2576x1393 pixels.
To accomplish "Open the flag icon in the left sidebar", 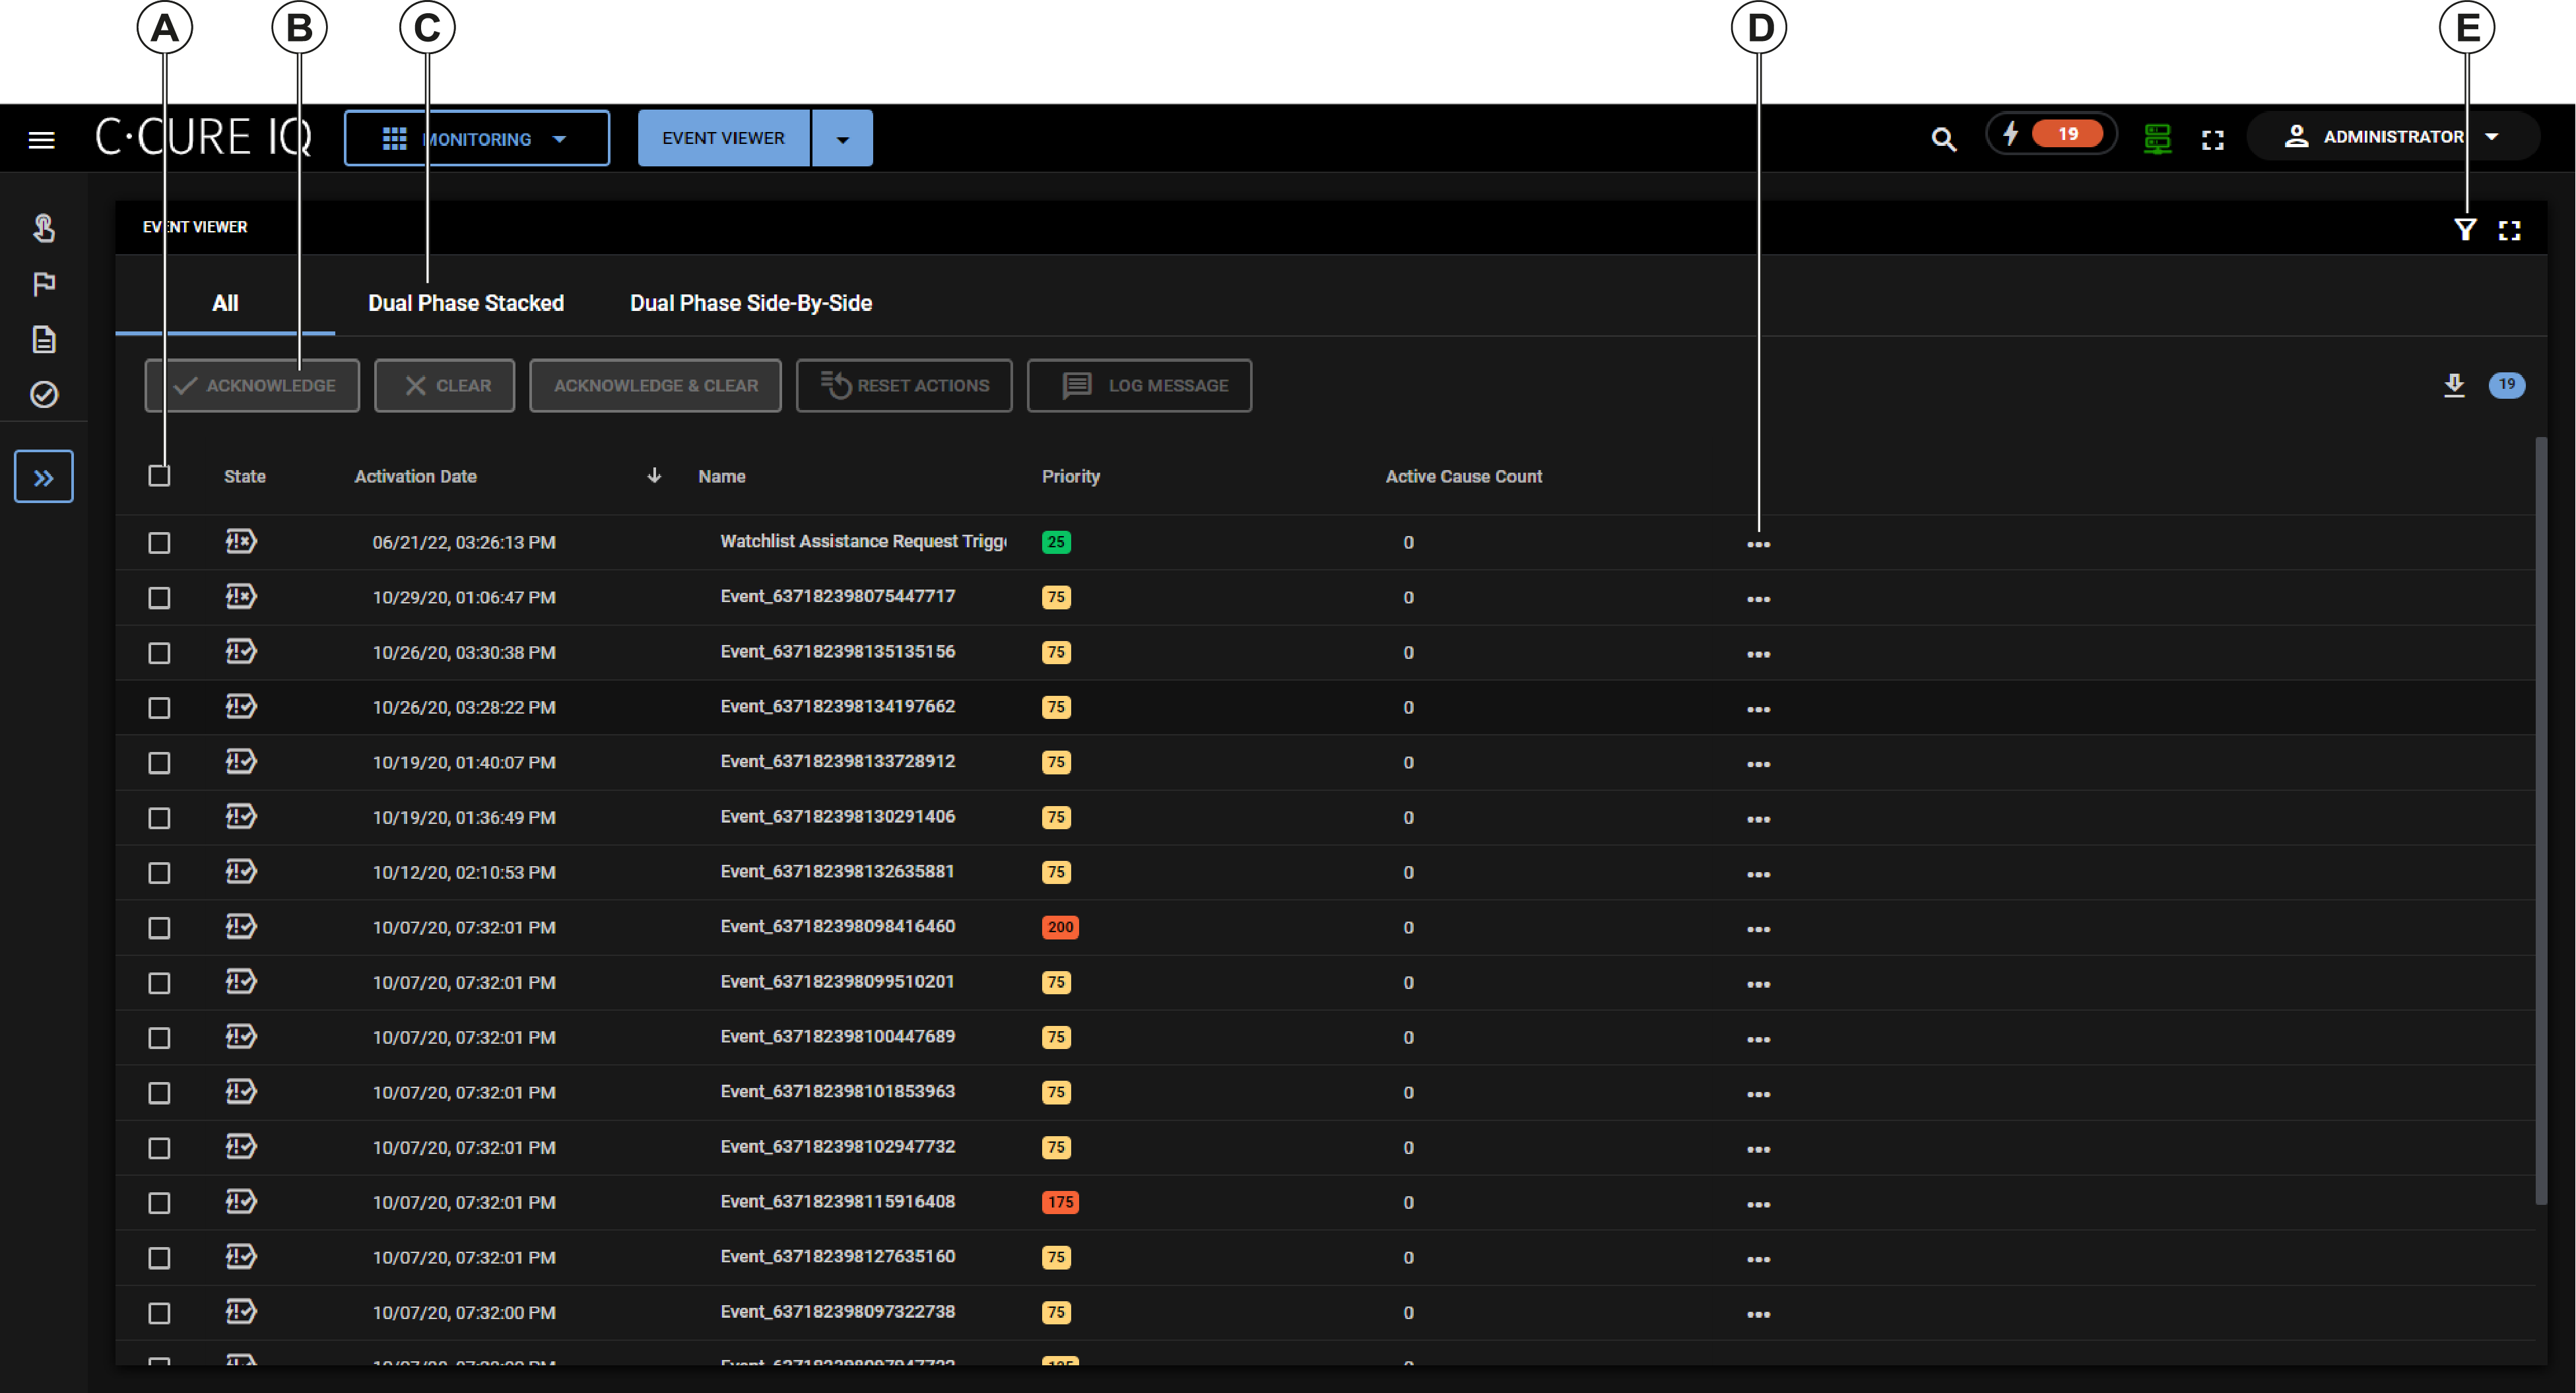I will 44,284.
